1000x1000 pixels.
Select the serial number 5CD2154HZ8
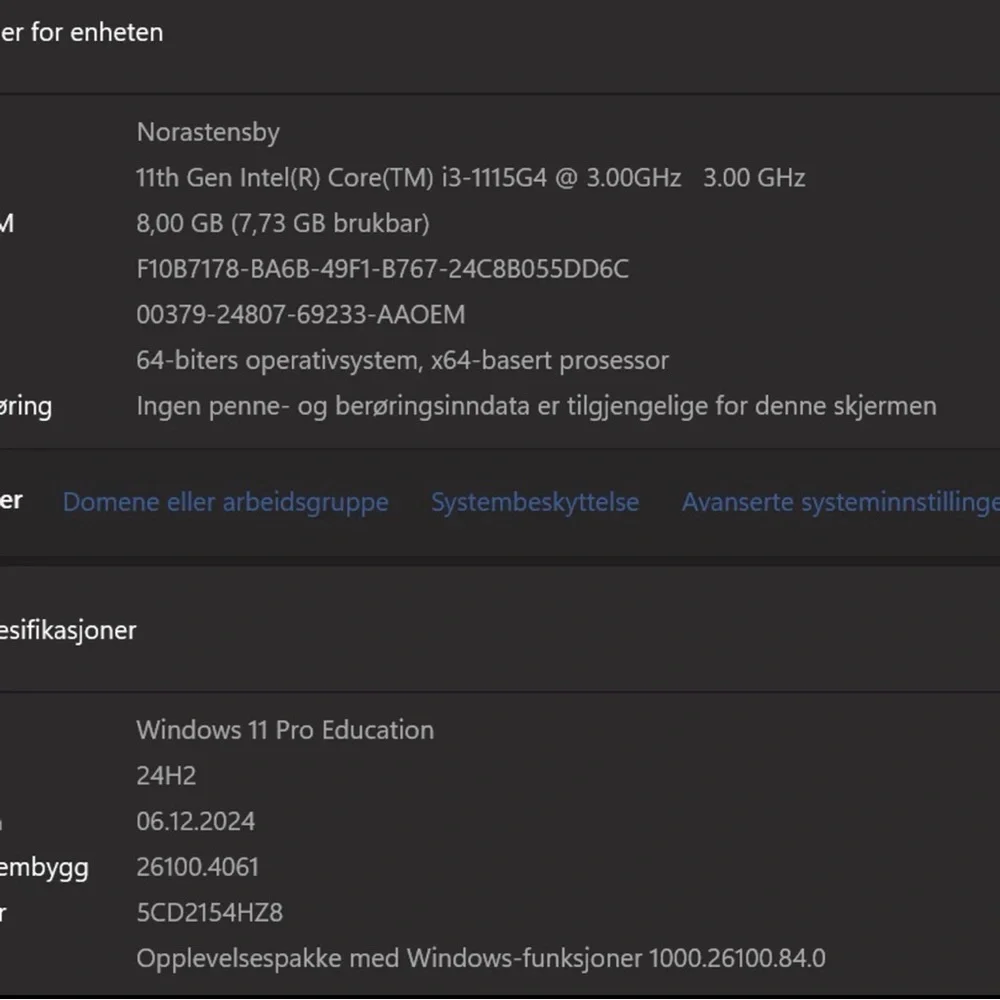[x=209, y=913]
